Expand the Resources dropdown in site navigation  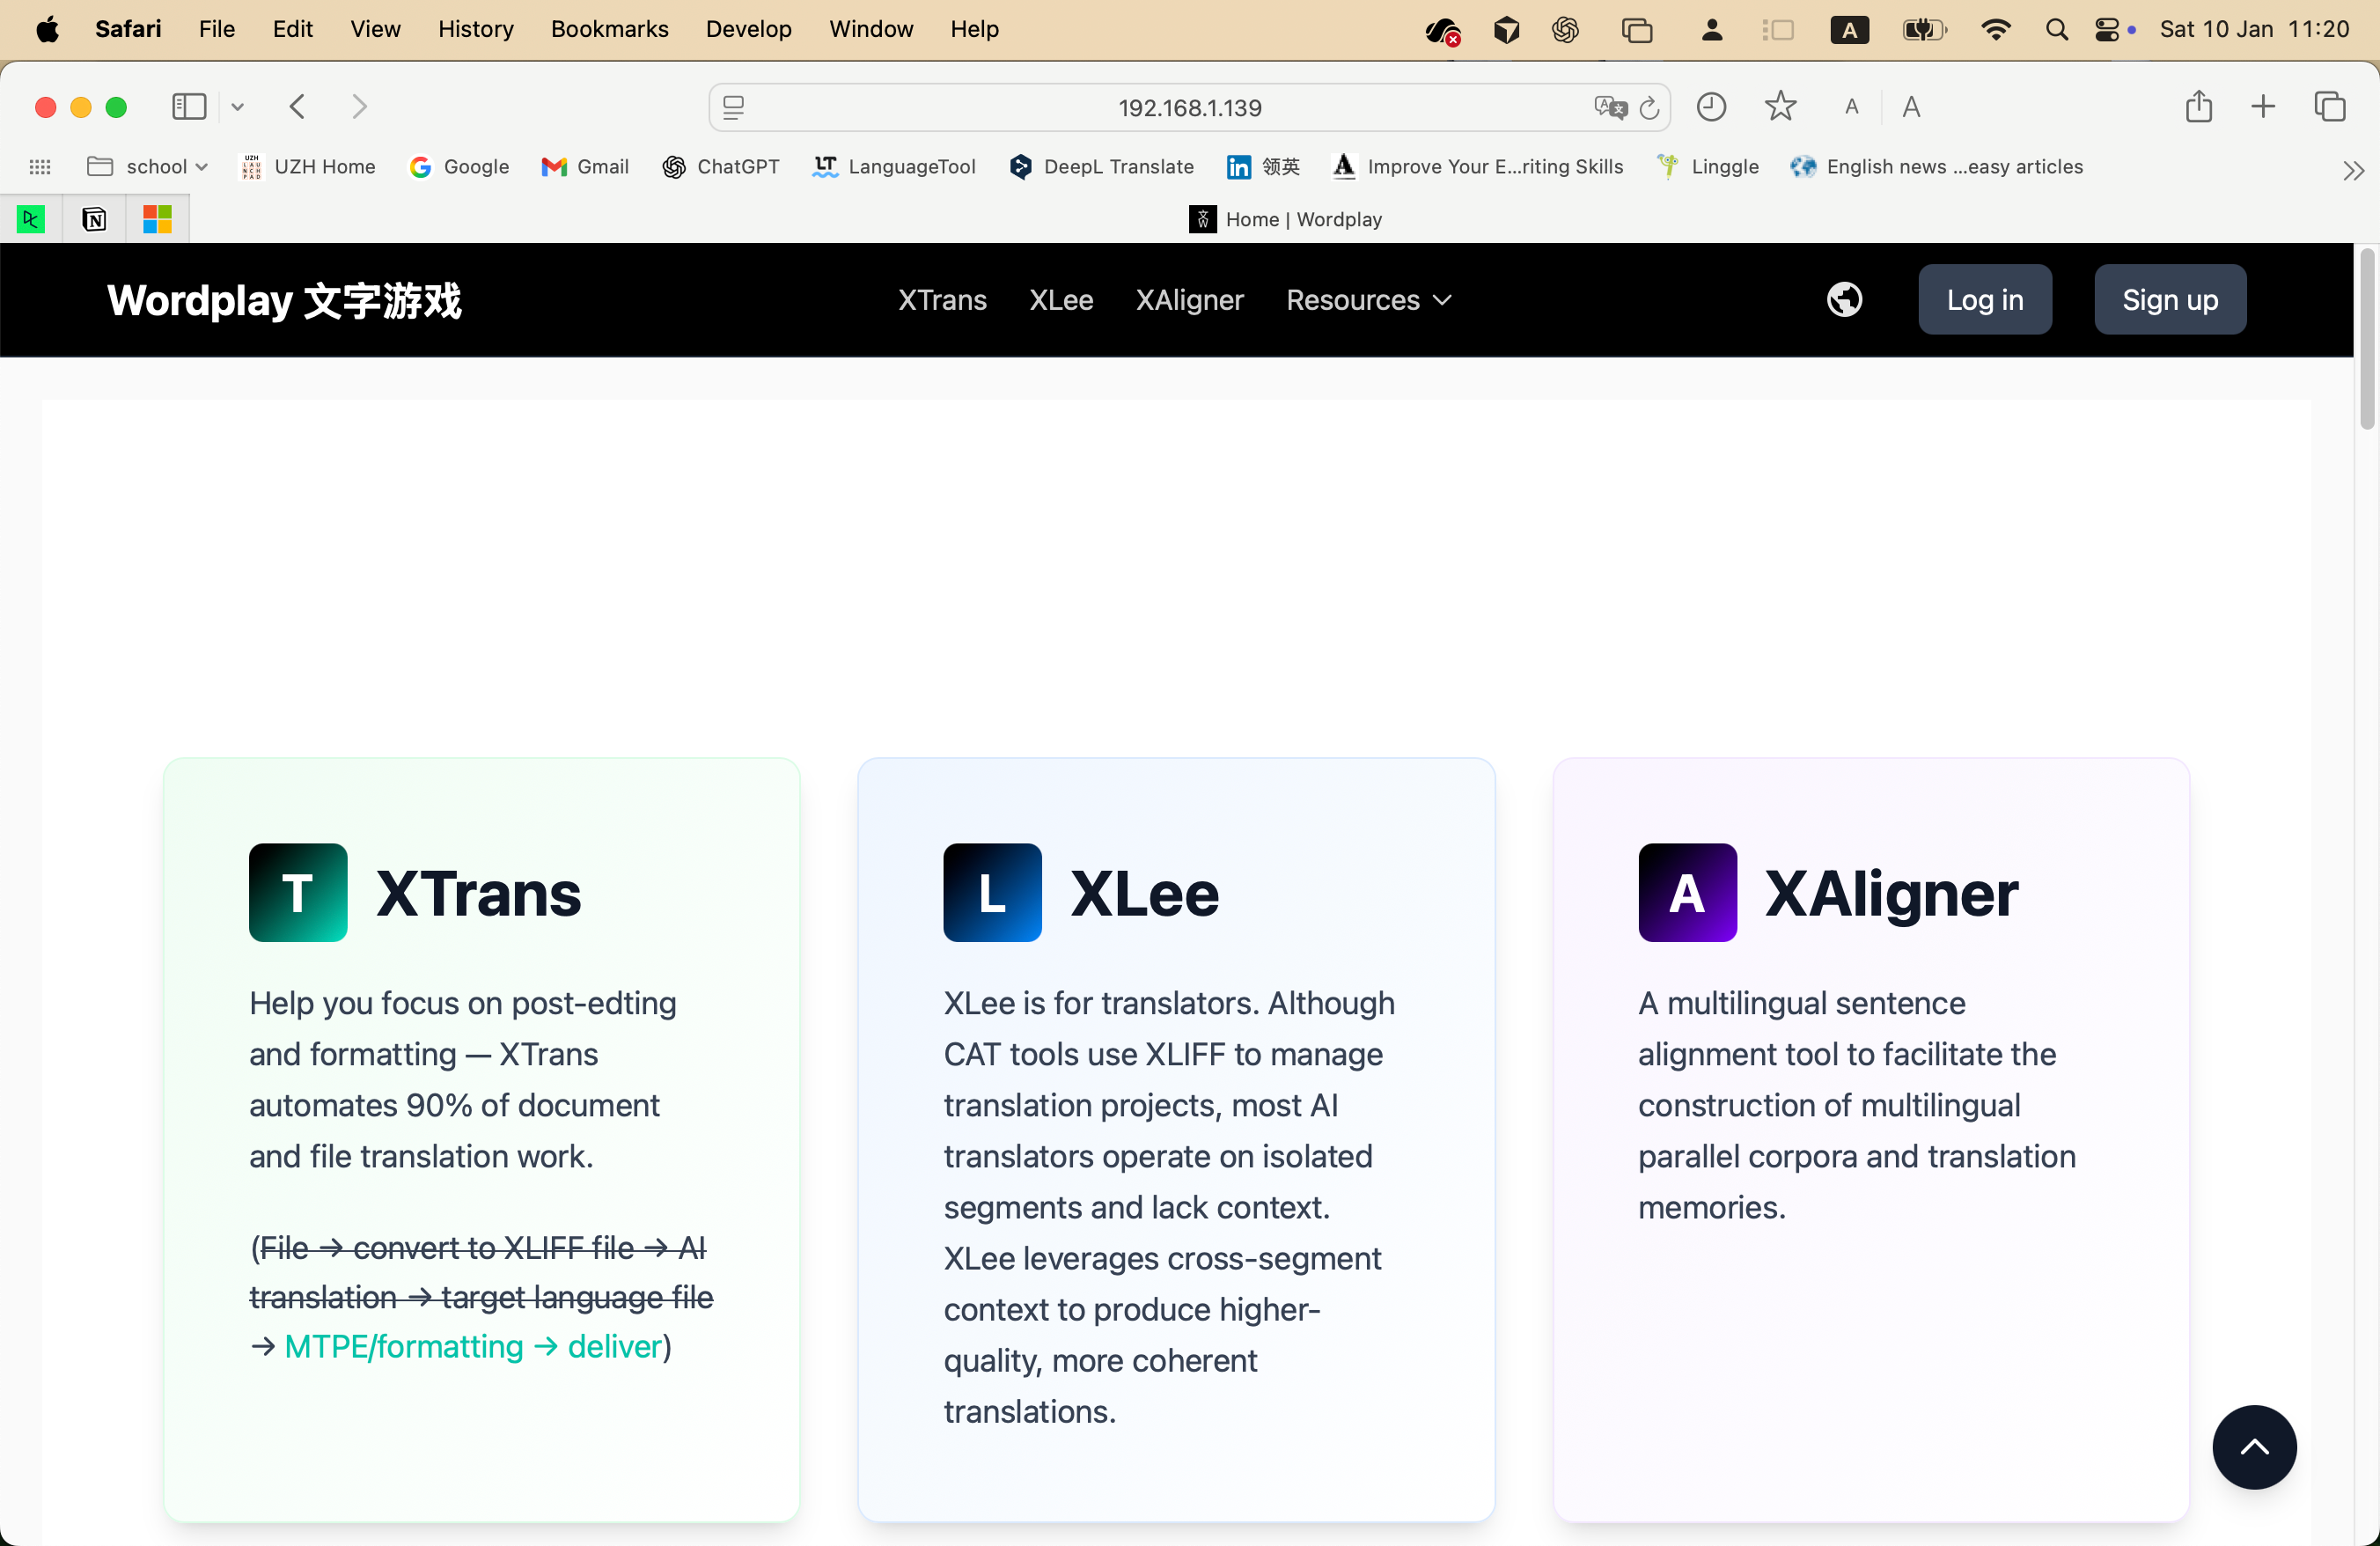click(1368, 300)
